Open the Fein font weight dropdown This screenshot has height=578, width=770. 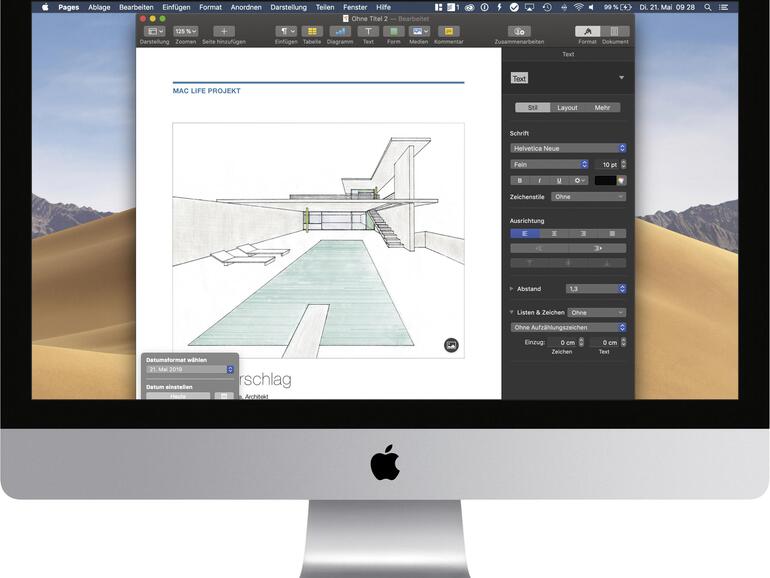coord(549,165)
